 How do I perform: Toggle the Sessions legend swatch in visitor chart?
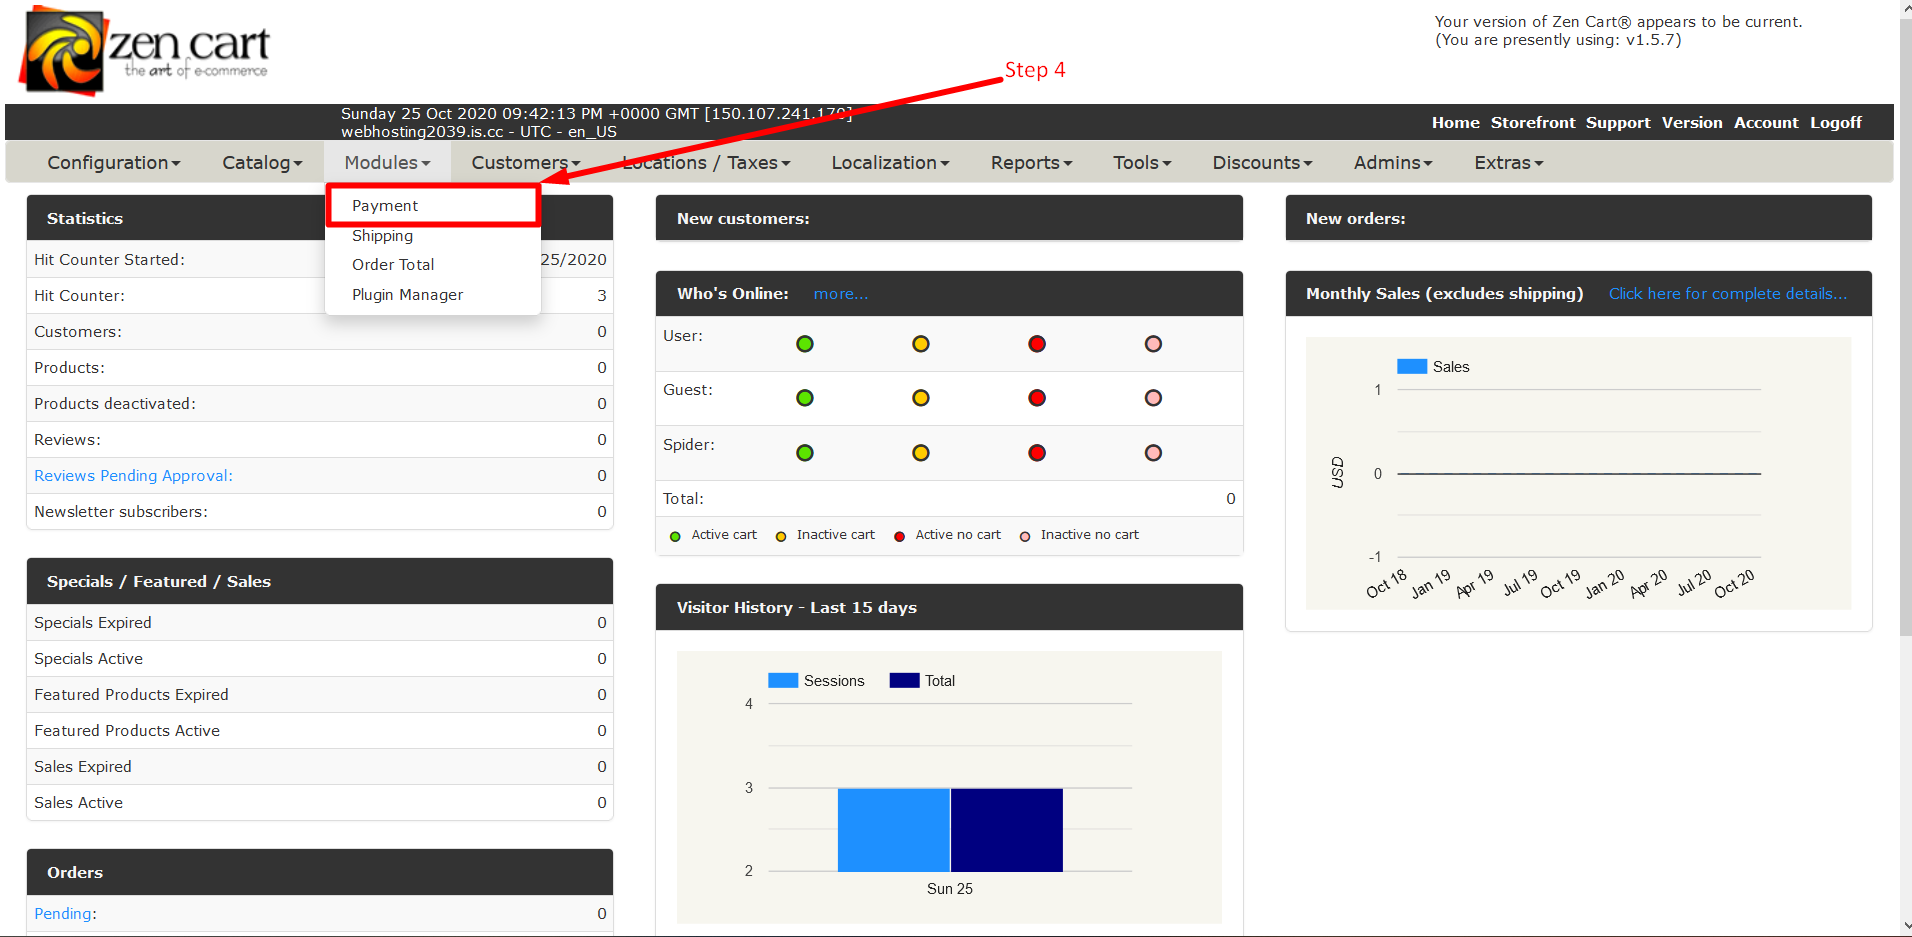coord(783,681)
